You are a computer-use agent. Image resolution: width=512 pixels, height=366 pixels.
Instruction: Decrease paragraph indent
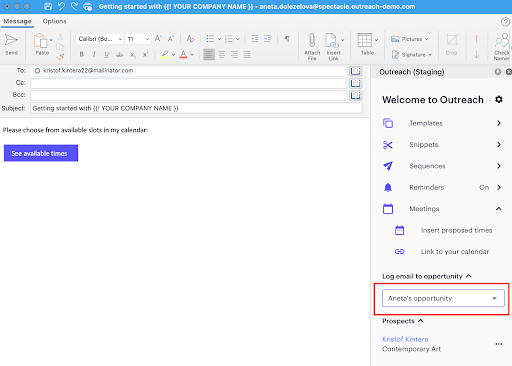click(255, 39)
